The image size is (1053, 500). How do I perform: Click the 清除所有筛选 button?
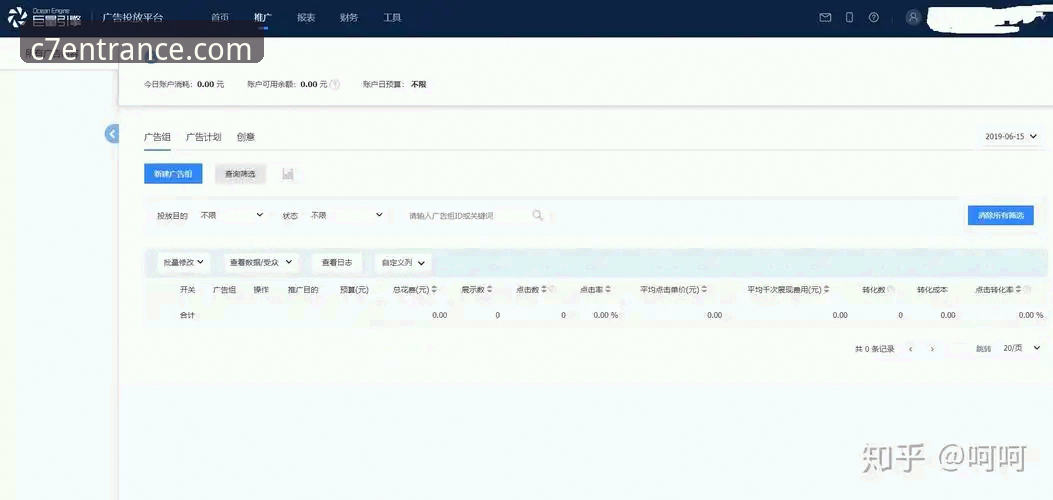(1001, 215)
